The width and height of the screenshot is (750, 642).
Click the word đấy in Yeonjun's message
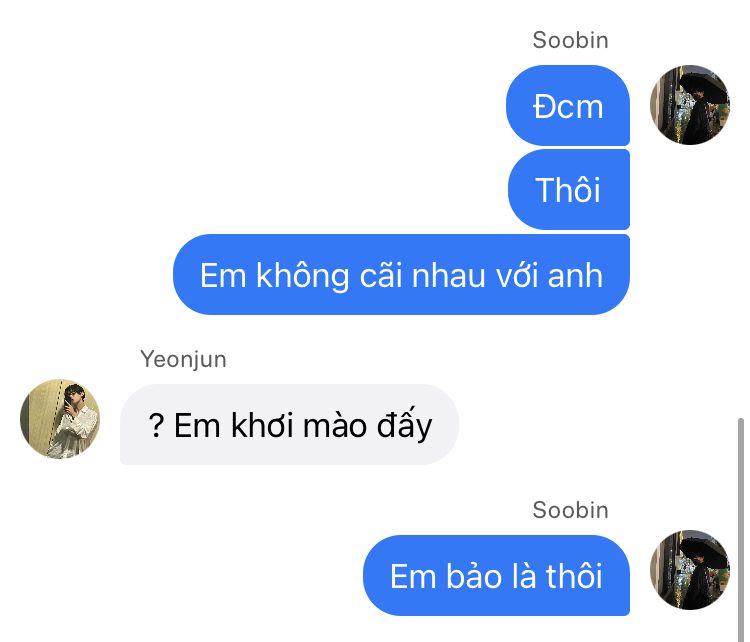point(404,425)
